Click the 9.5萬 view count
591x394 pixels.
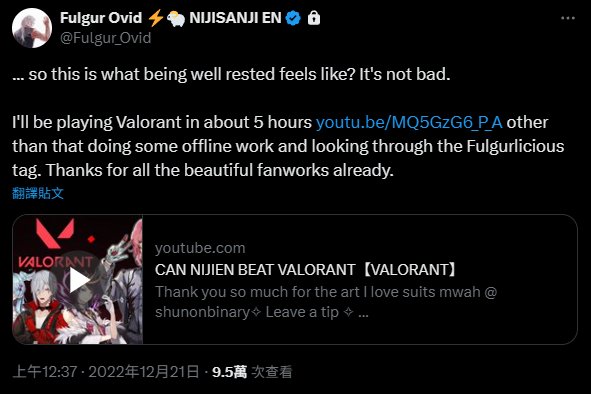click(x=229, y=372)
